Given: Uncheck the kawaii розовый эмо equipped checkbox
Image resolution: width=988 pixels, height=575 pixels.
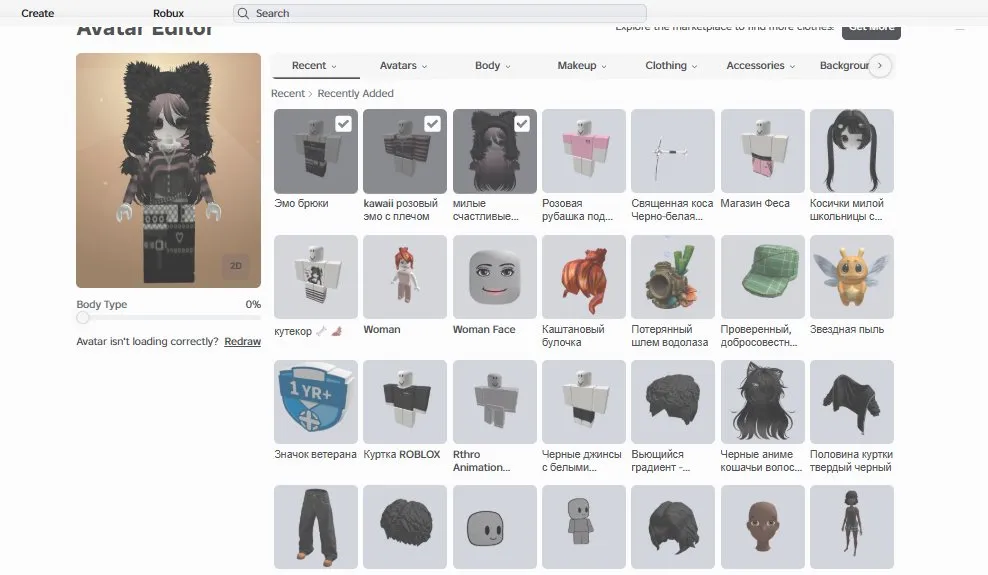Looking at the screenshot, I should click(x=432, y=123).
